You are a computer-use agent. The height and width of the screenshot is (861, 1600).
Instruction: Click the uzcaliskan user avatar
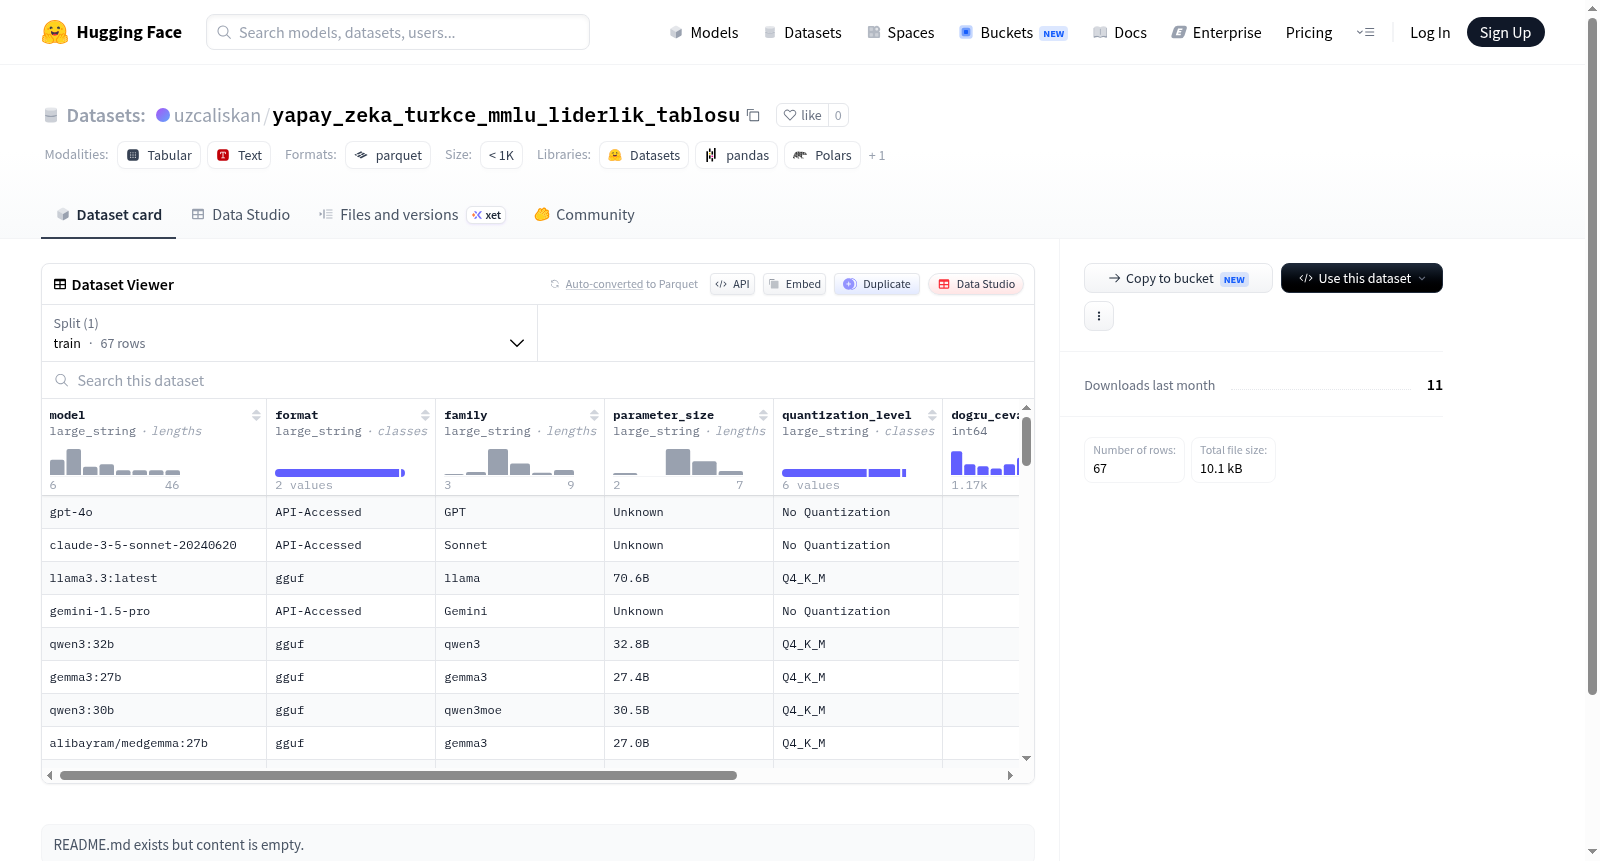tap(163, 115)
